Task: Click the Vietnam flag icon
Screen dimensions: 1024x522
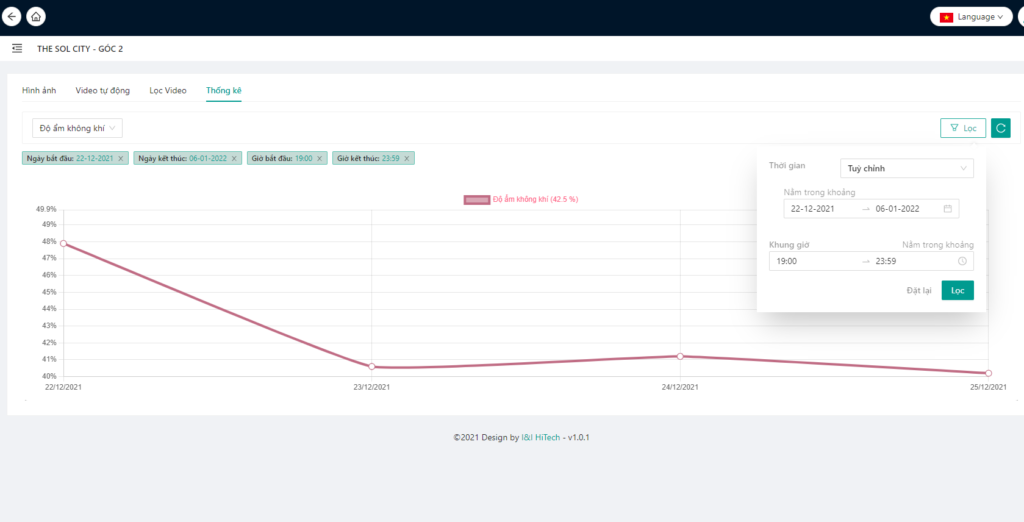Action: [946, 18]
